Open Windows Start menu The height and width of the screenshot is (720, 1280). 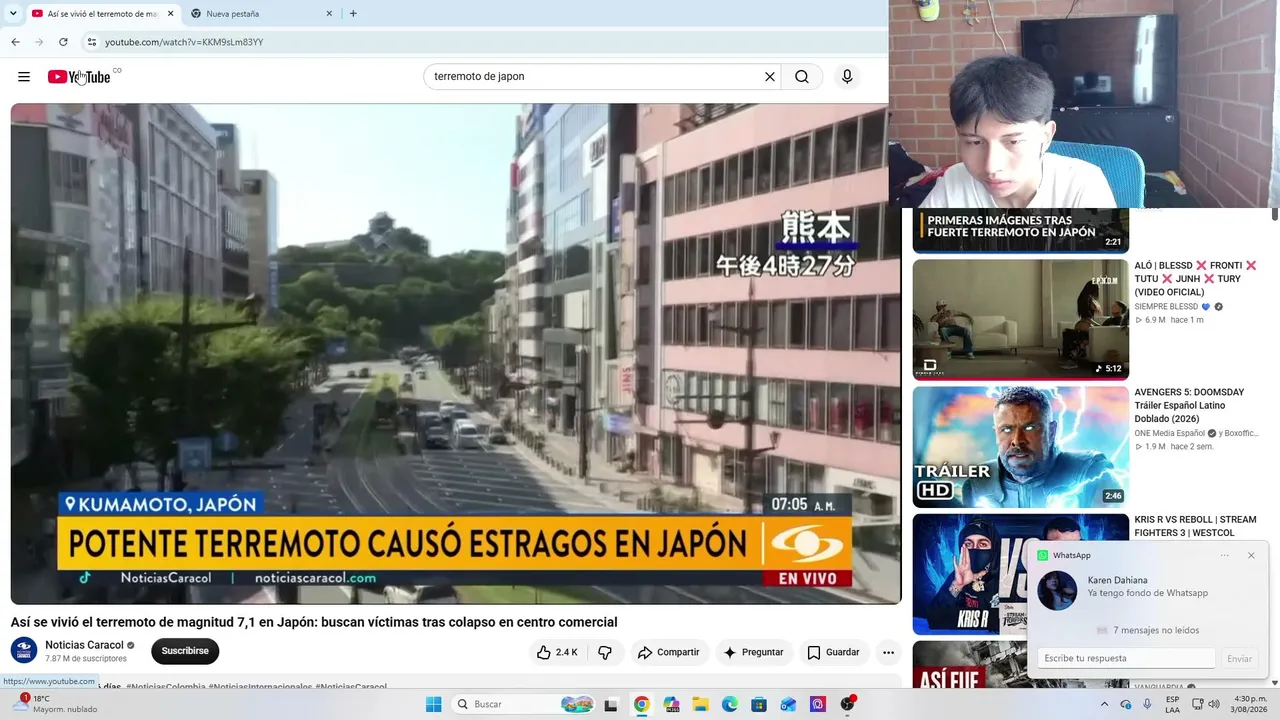(433, 704)
